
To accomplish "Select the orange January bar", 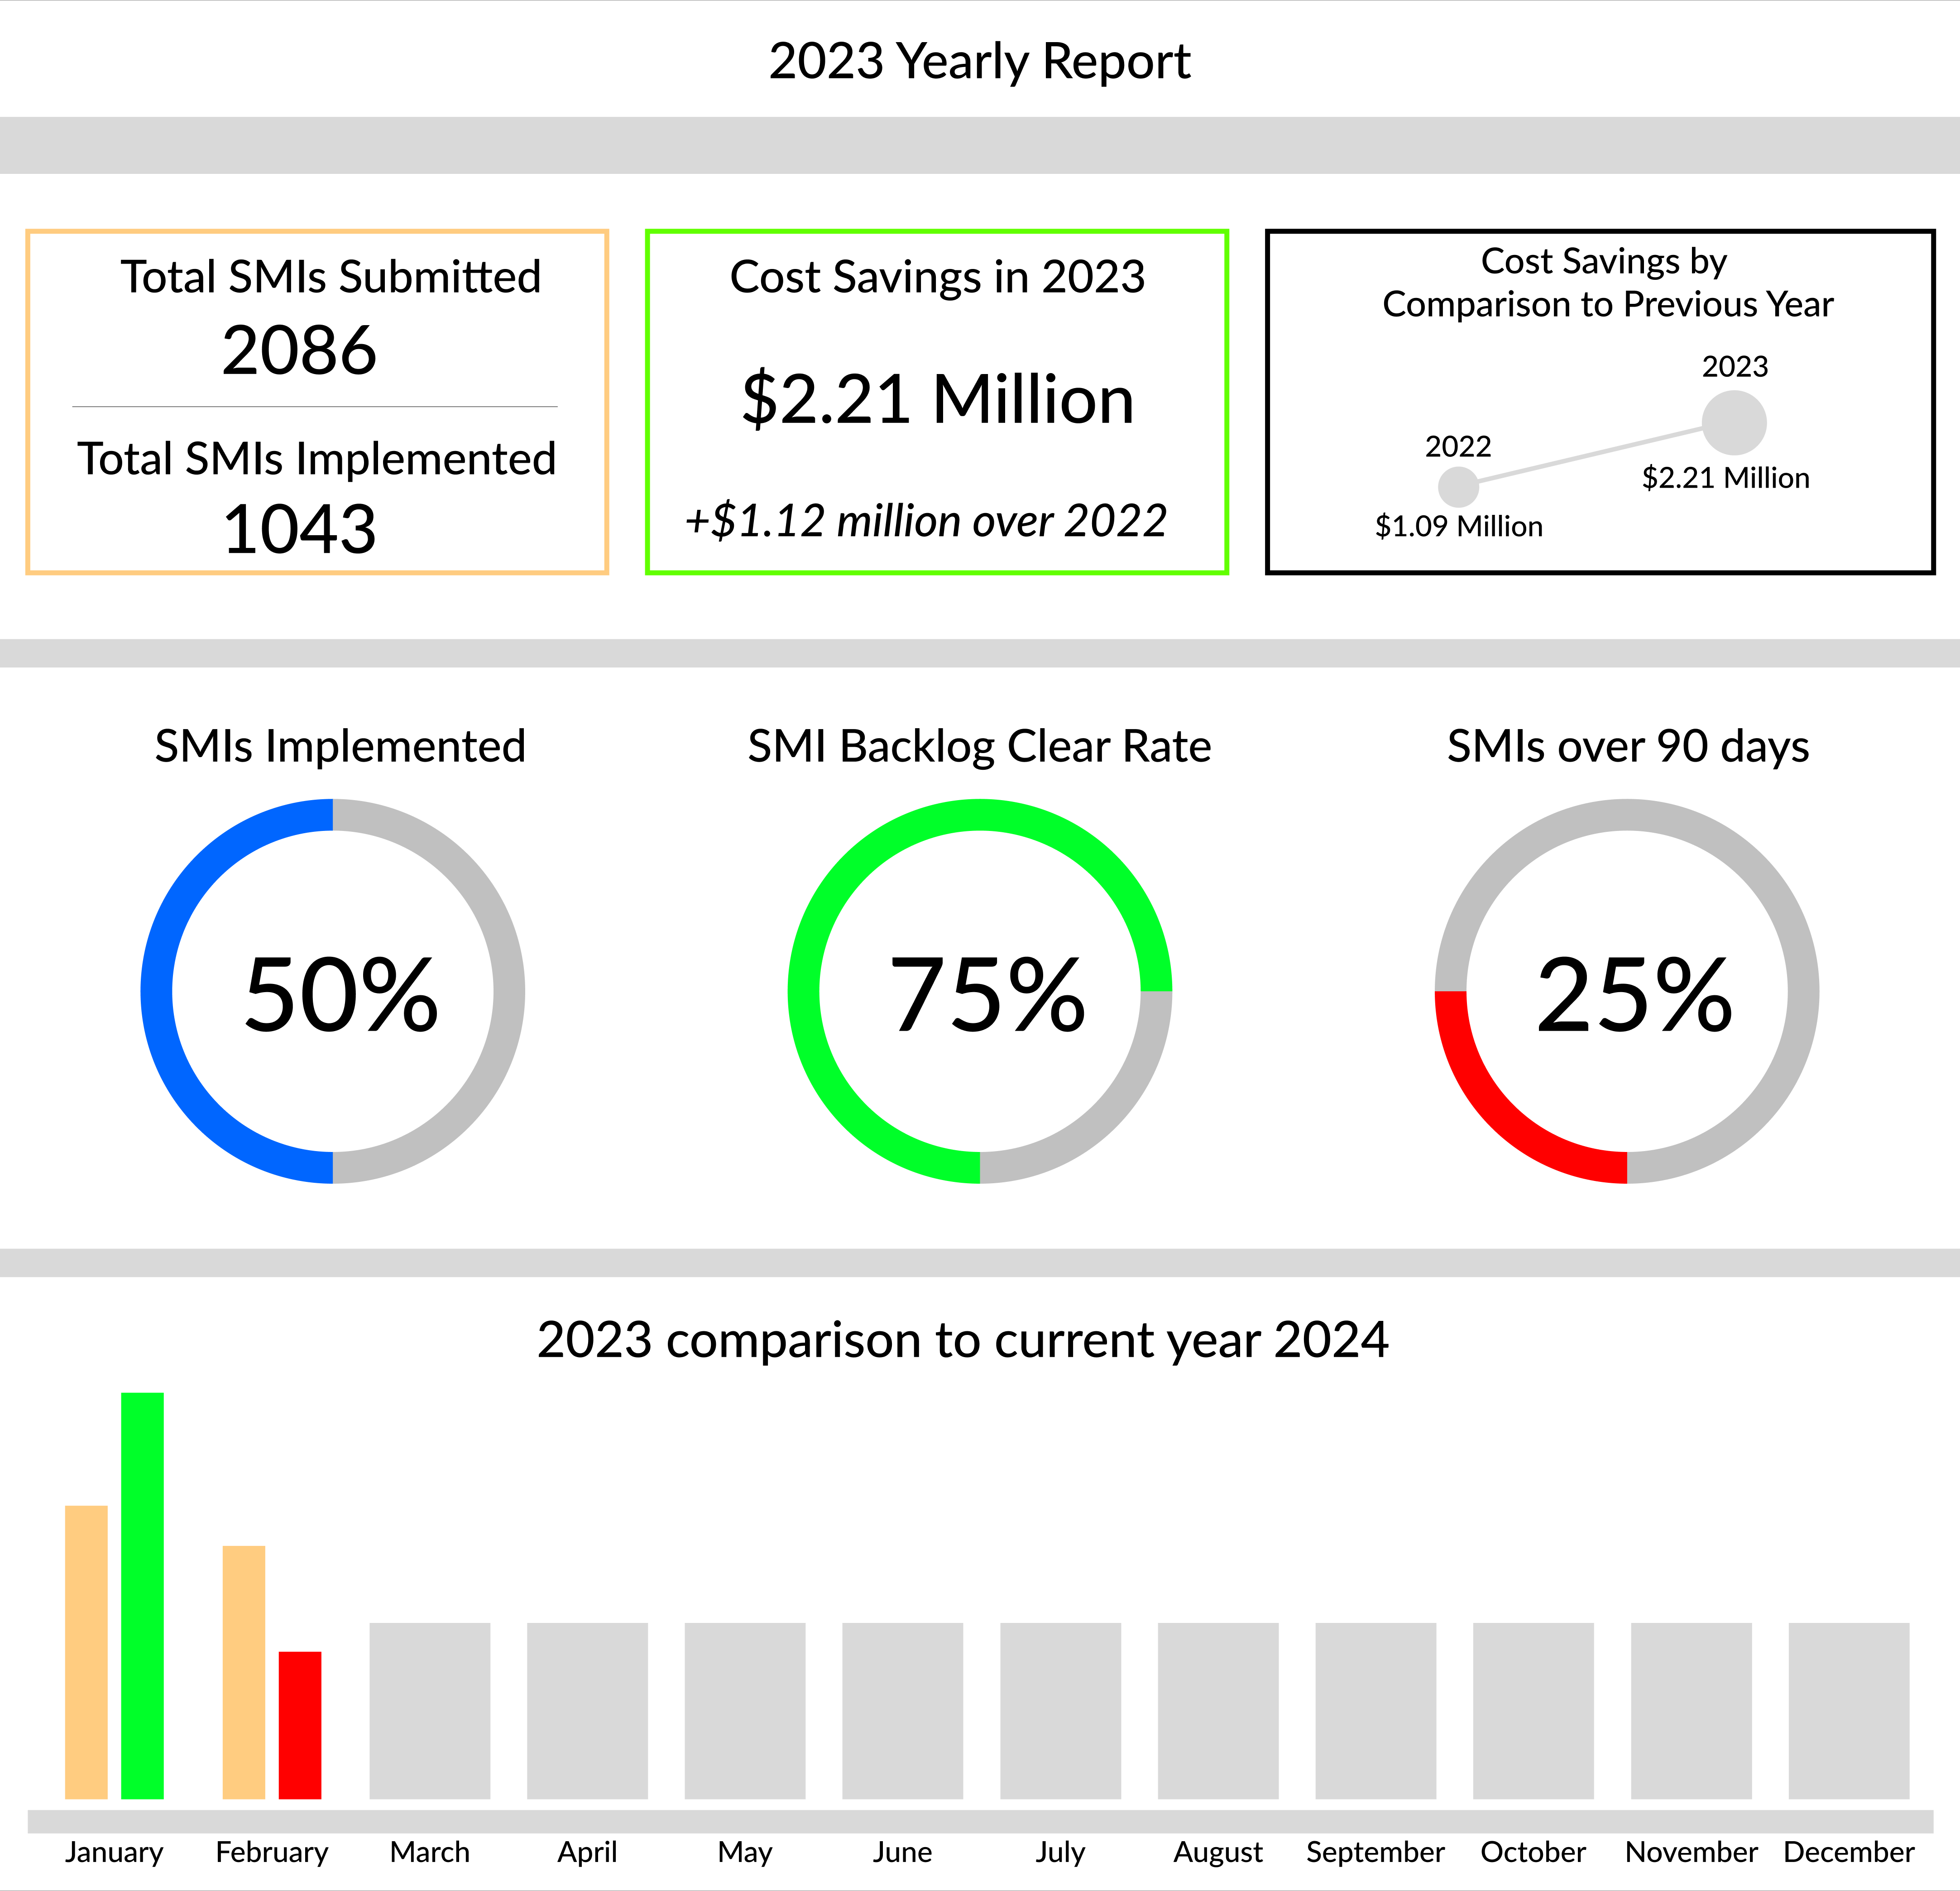I will click(86, 1652).
